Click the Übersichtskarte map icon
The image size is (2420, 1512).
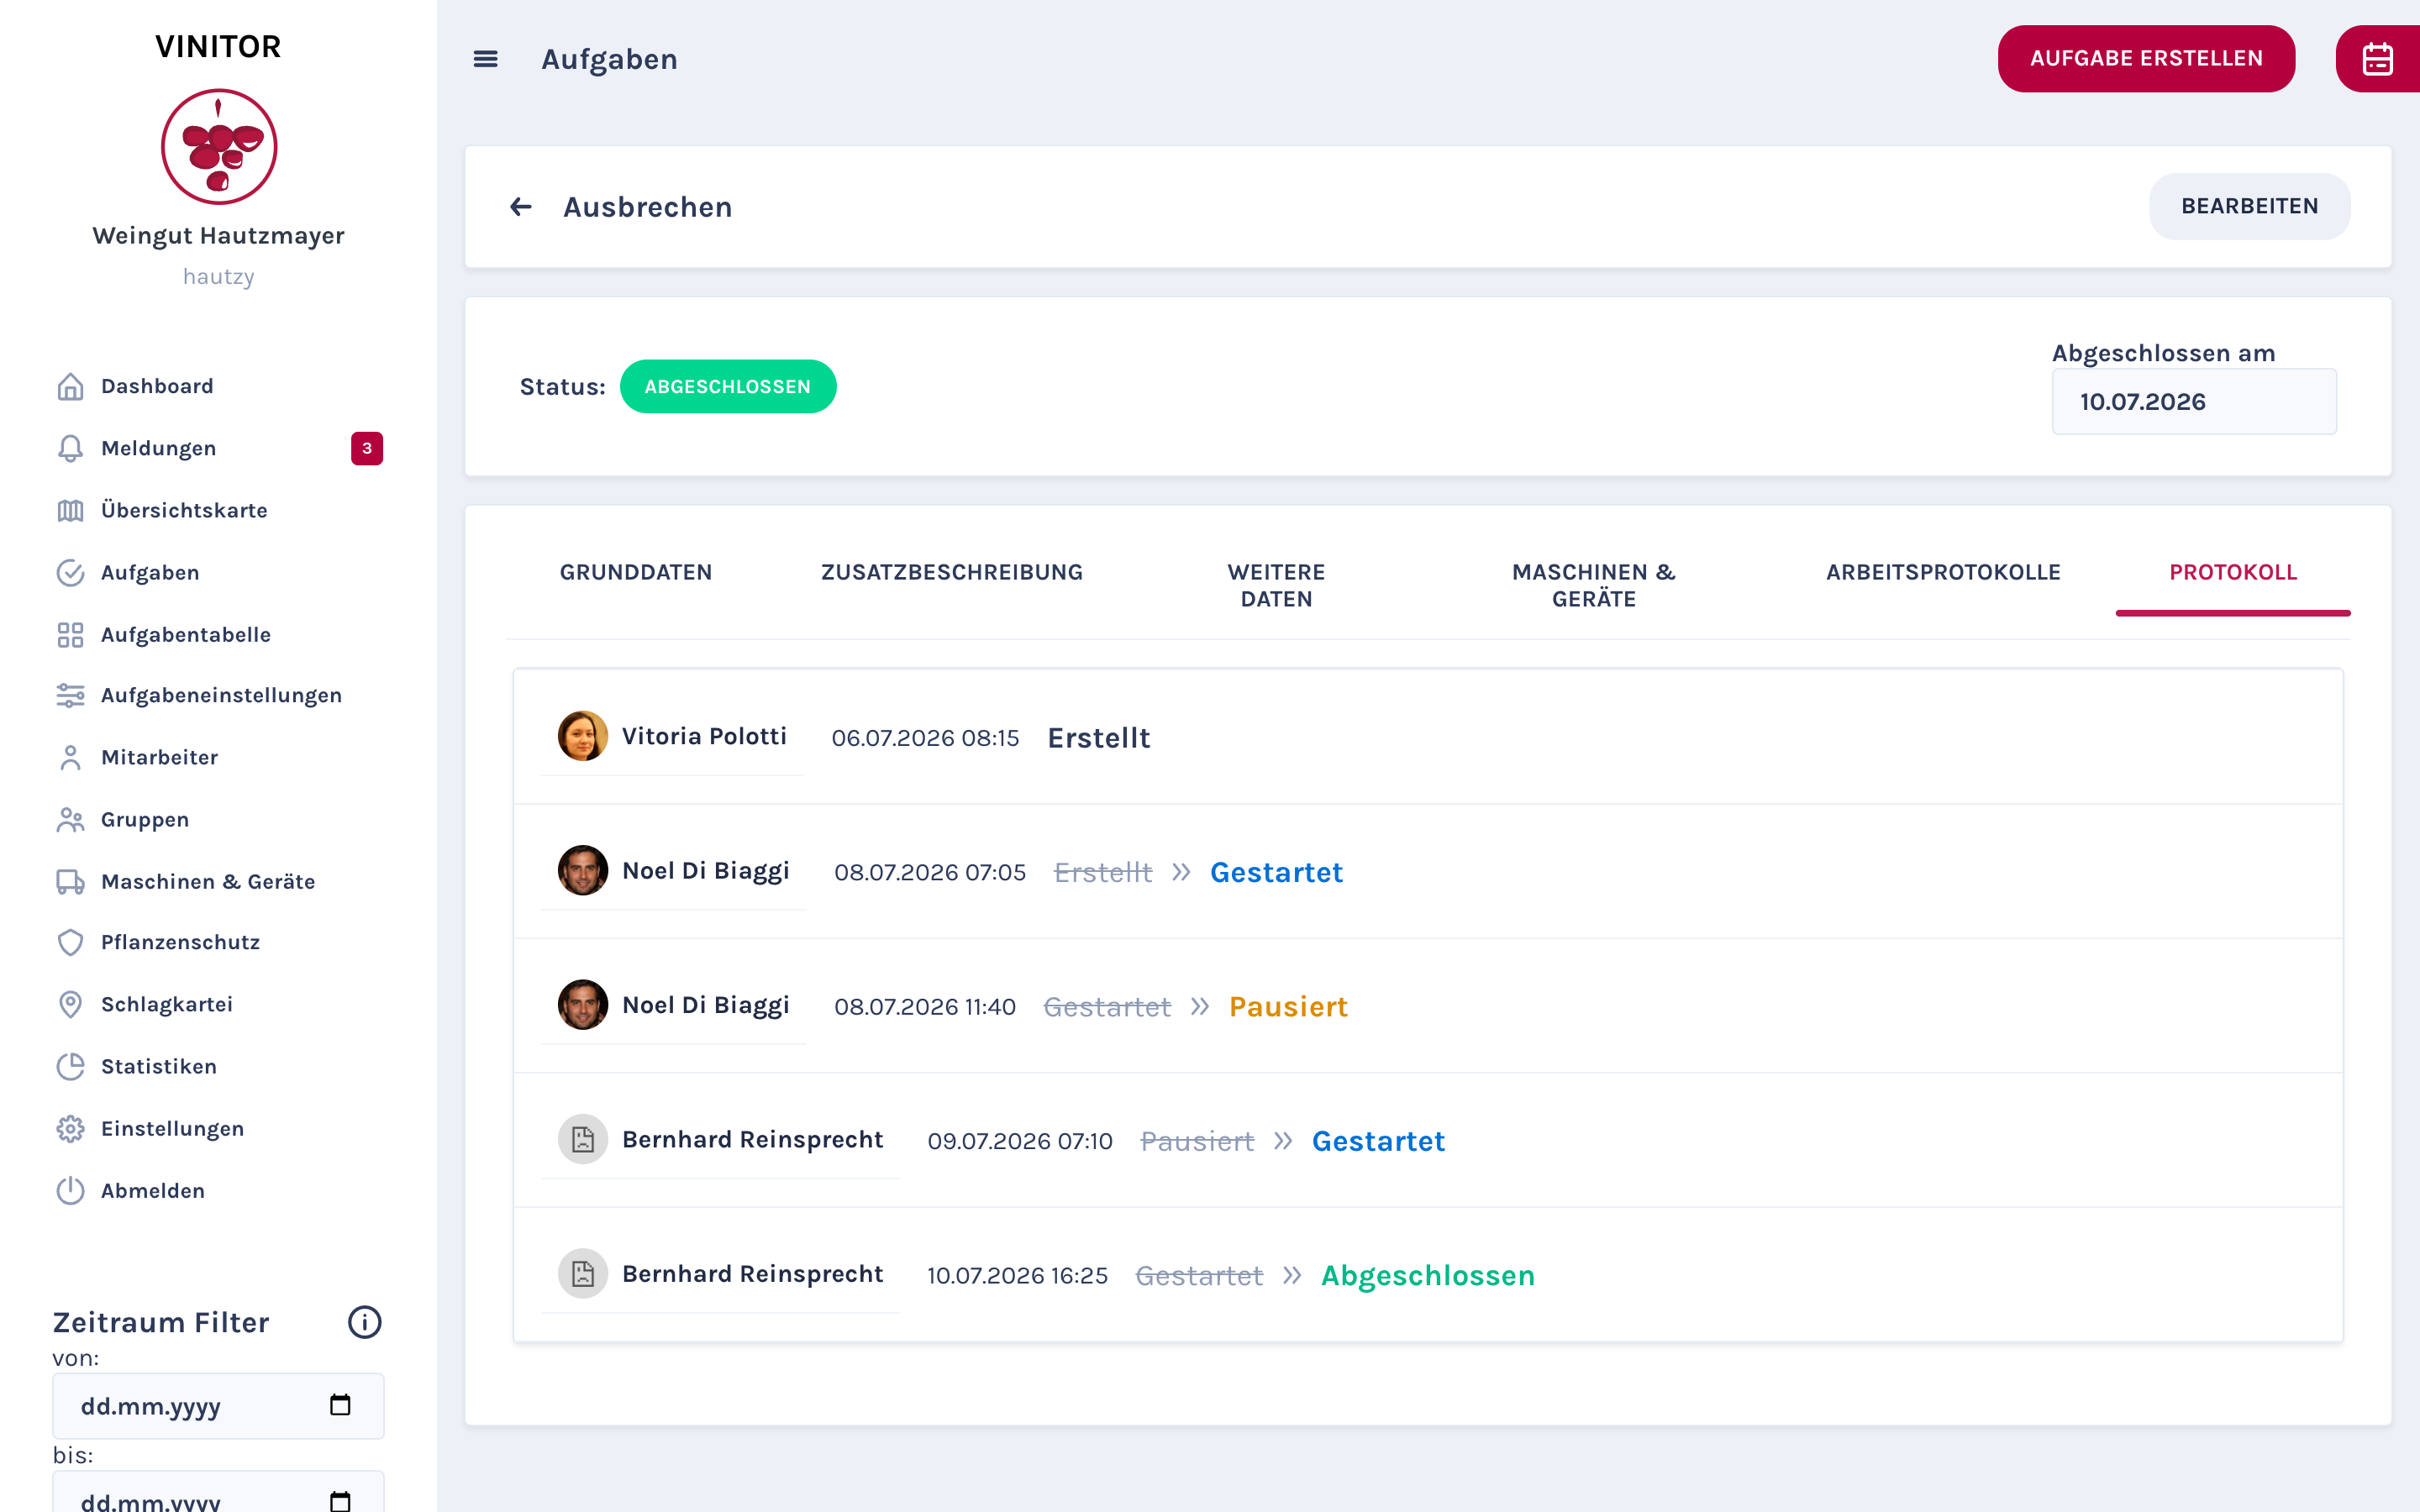pyautogui.click(x=70, y=510)
